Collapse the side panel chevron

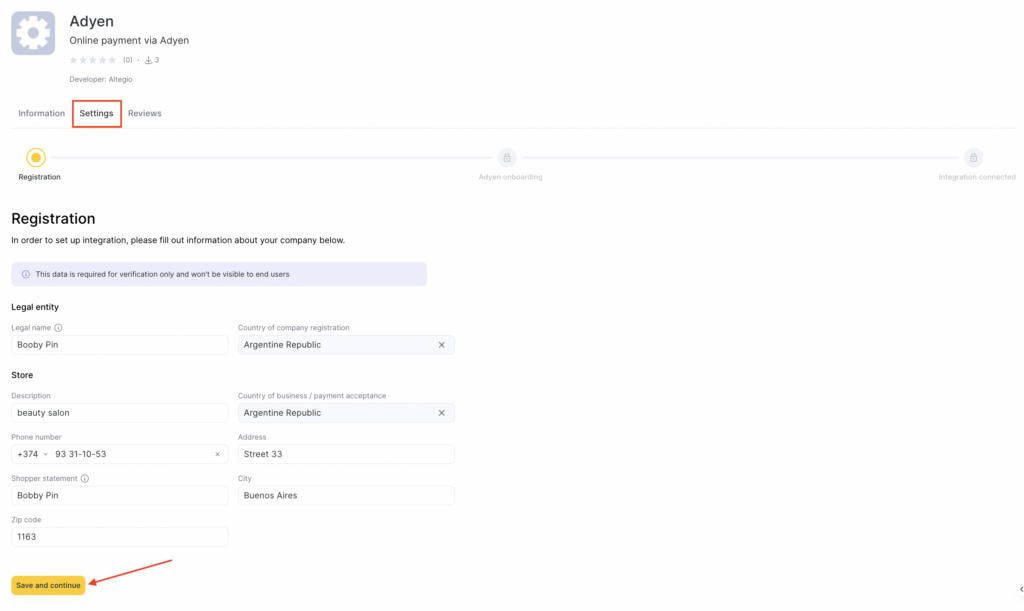[1020, 590]
